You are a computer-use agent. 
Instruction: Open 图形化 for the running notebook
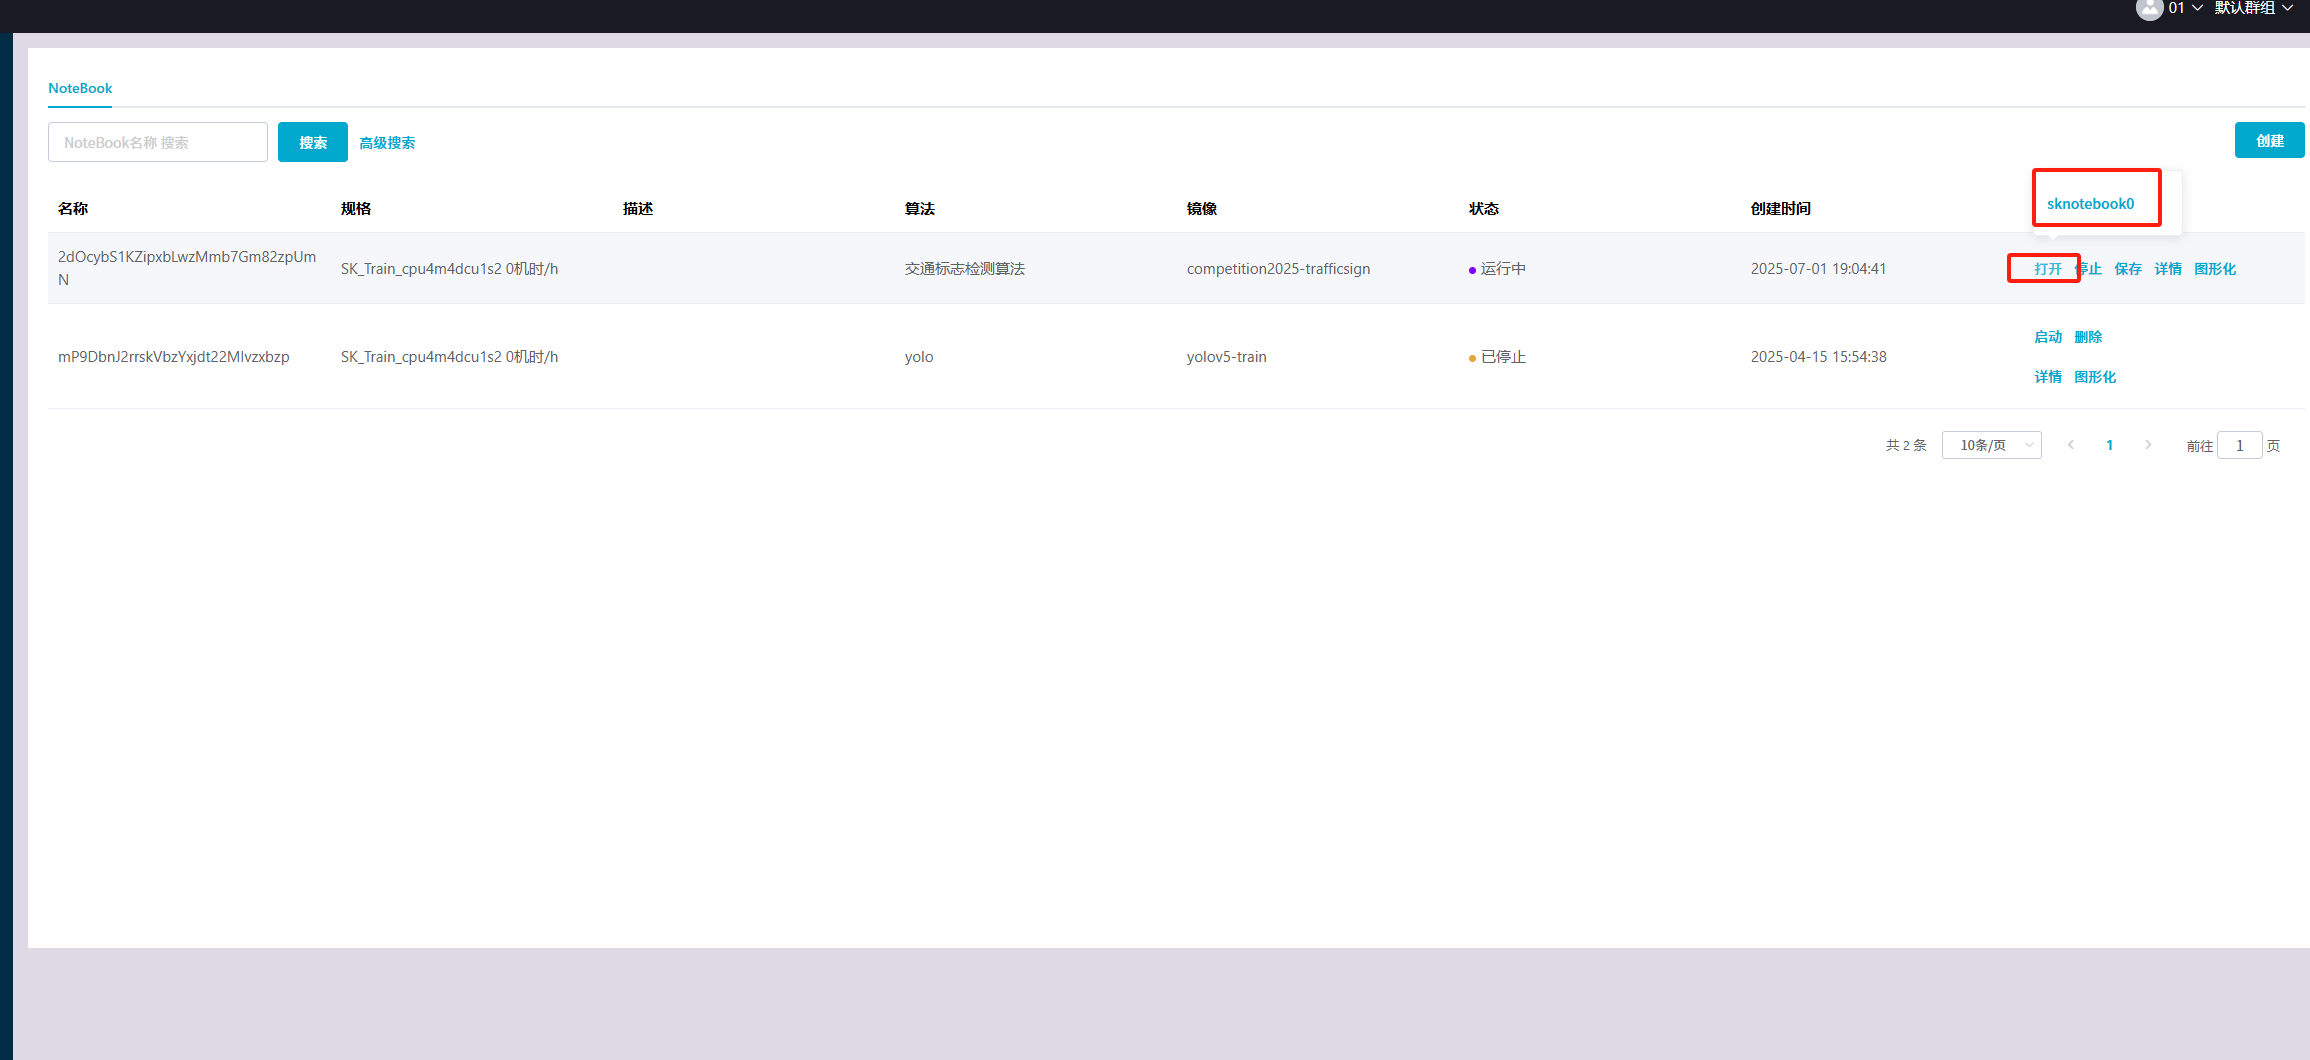(x=2214, y=269)
